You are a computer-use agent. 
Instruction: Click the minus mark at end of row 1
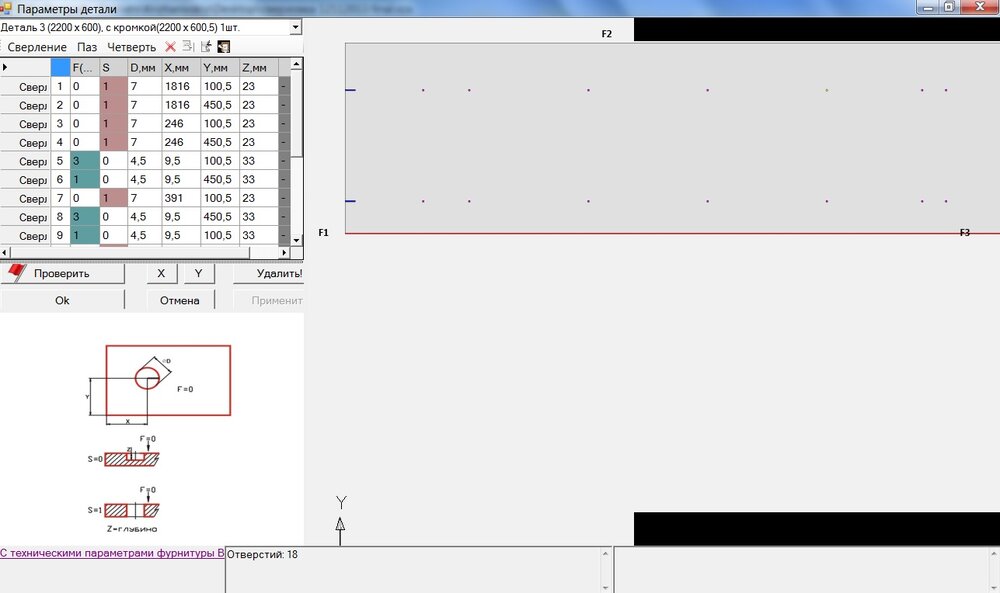tap(283, 86)
